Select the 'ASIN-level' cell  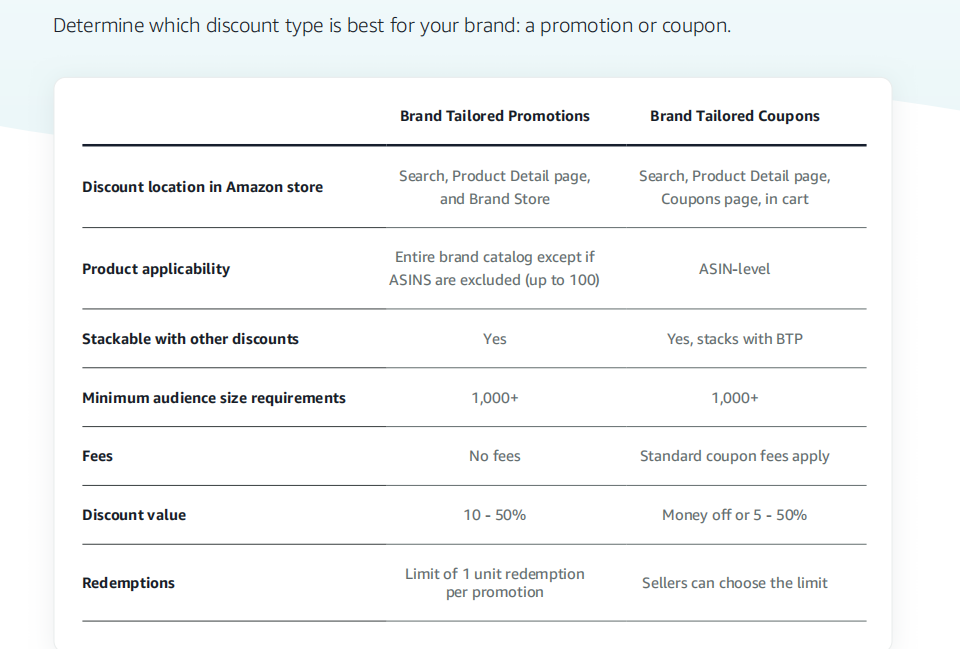pyautogui.click(x=735, y=269)
